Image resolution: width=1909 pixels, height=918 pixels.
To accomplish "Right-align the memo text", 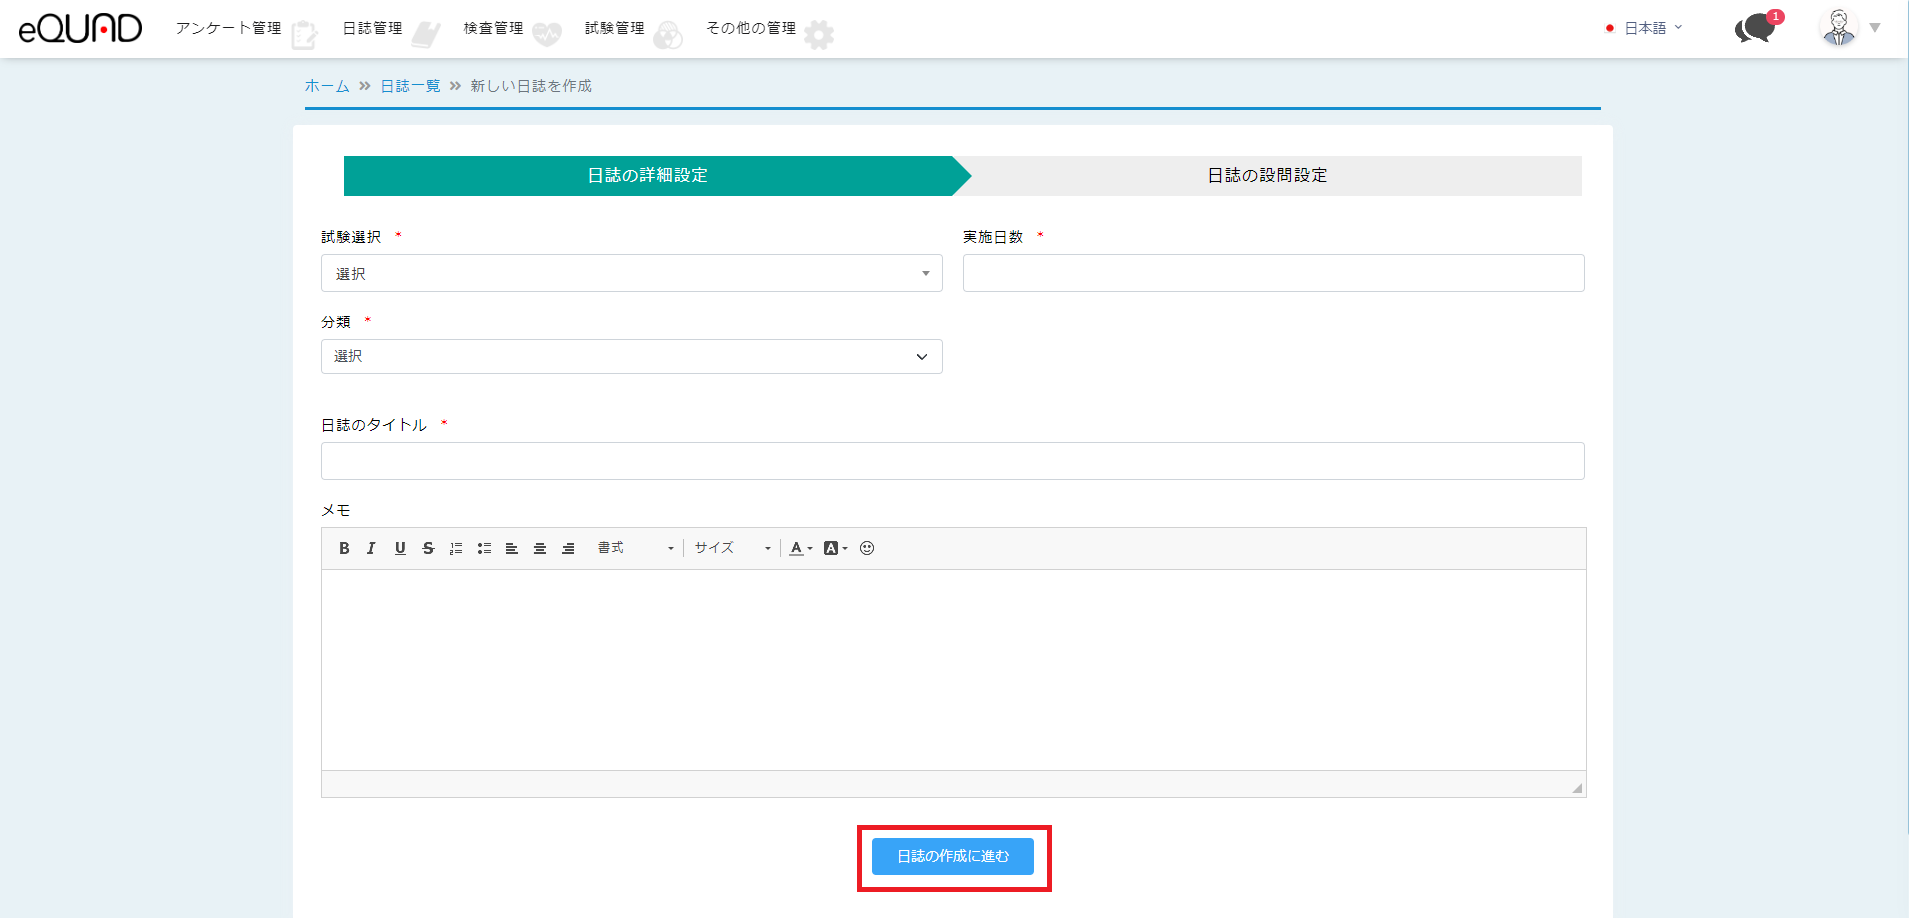I will [x=568, y=548].
